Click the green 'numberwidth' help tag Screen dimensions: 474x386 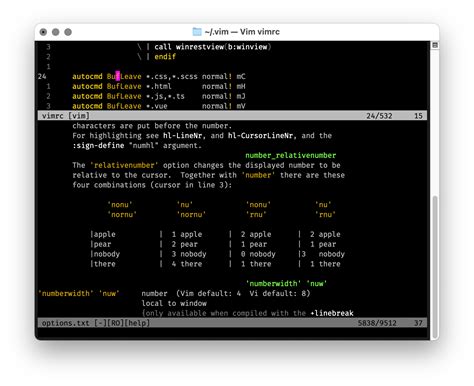[x=273, y=284]
